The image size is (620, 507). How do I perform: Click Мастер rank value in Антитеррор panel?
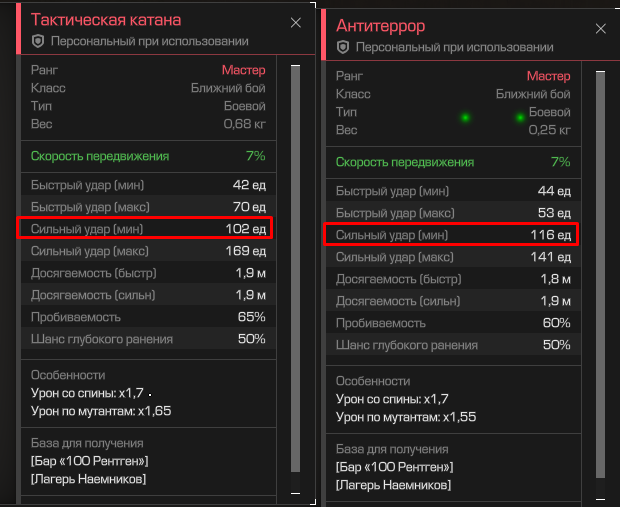[548, 76]
